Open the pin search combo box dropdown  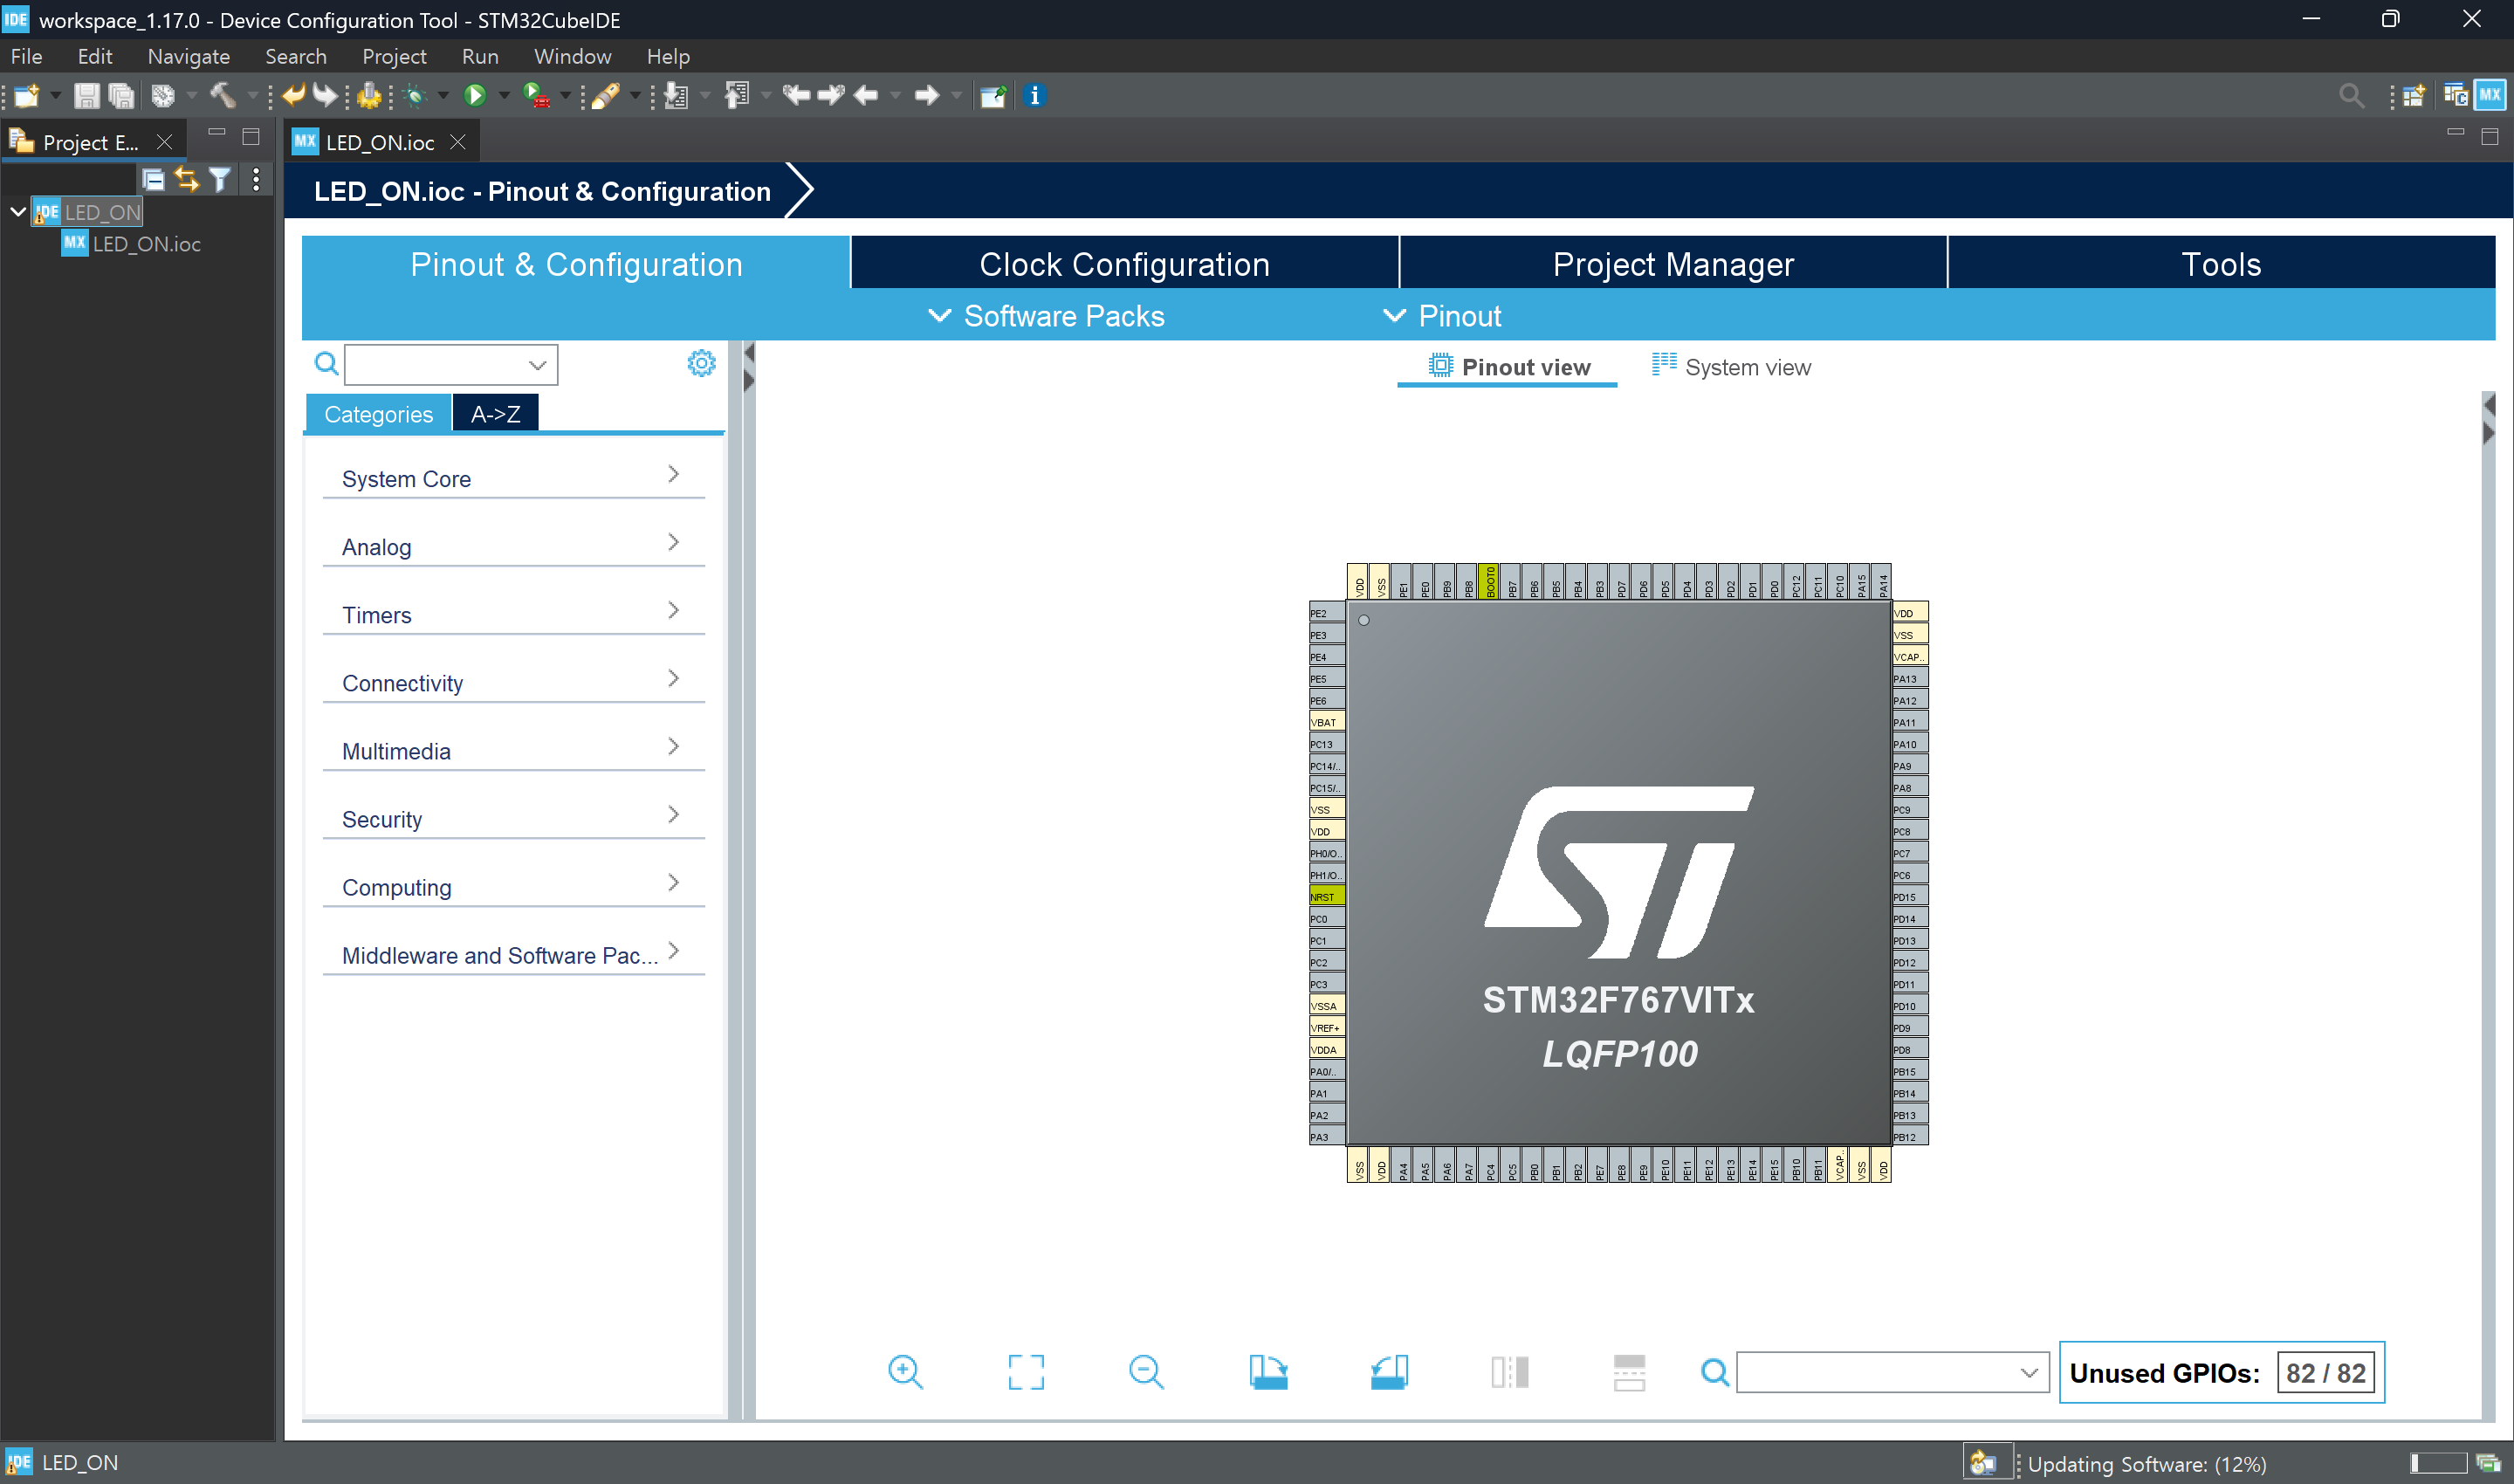[x=2029, y=1372]
